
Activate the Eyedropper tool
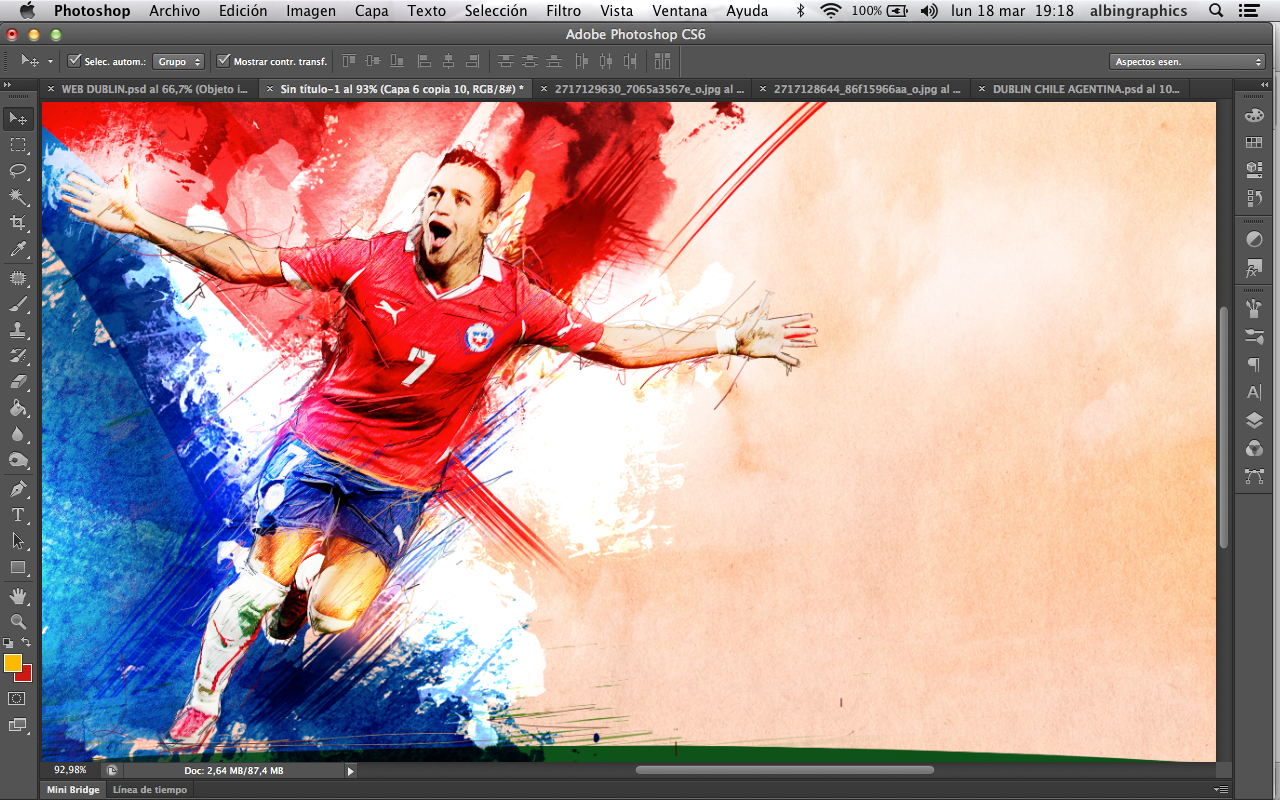18,249
